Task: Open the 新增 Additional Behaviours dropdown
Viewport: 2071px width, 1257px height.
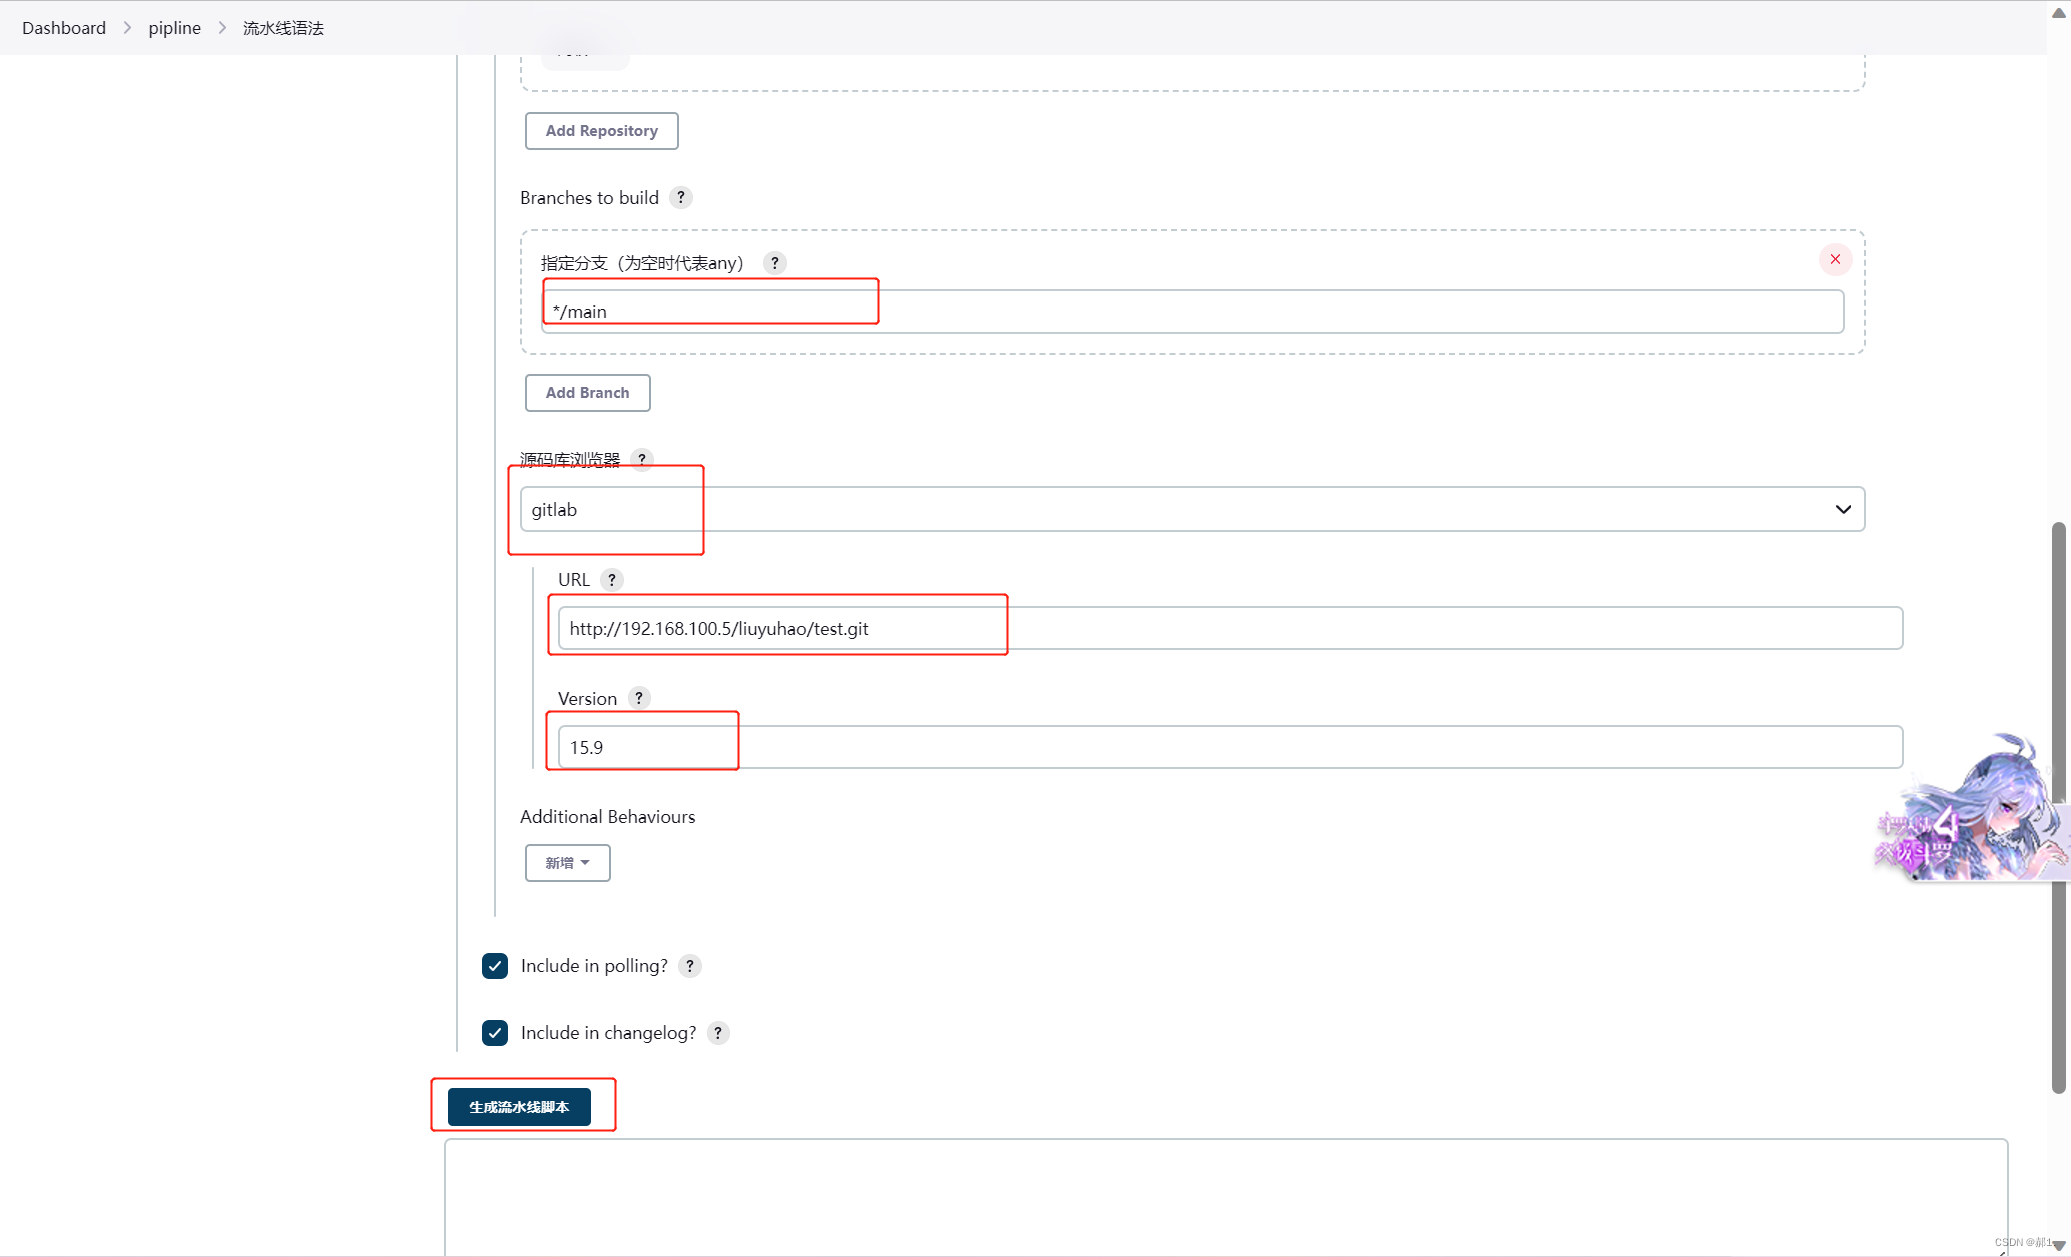Action: [x=567, y=863]
